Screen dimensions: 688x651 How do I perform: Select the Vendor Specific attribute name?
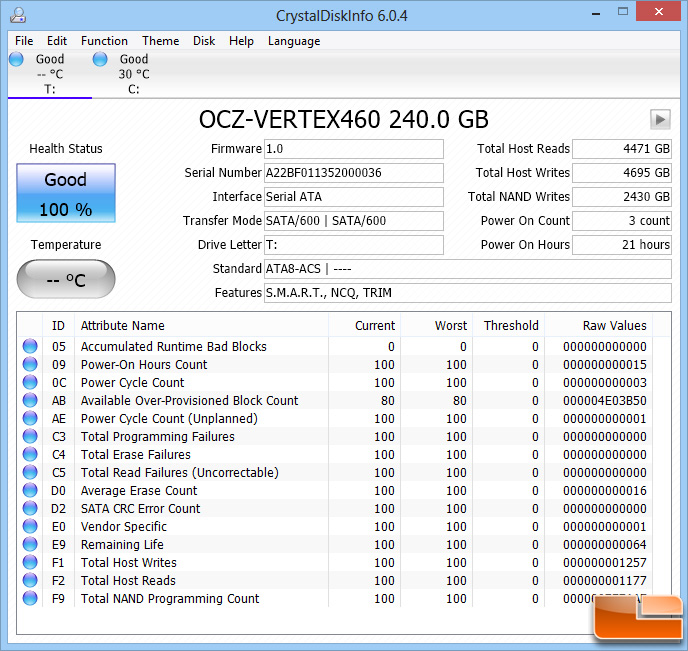[124, 526]
